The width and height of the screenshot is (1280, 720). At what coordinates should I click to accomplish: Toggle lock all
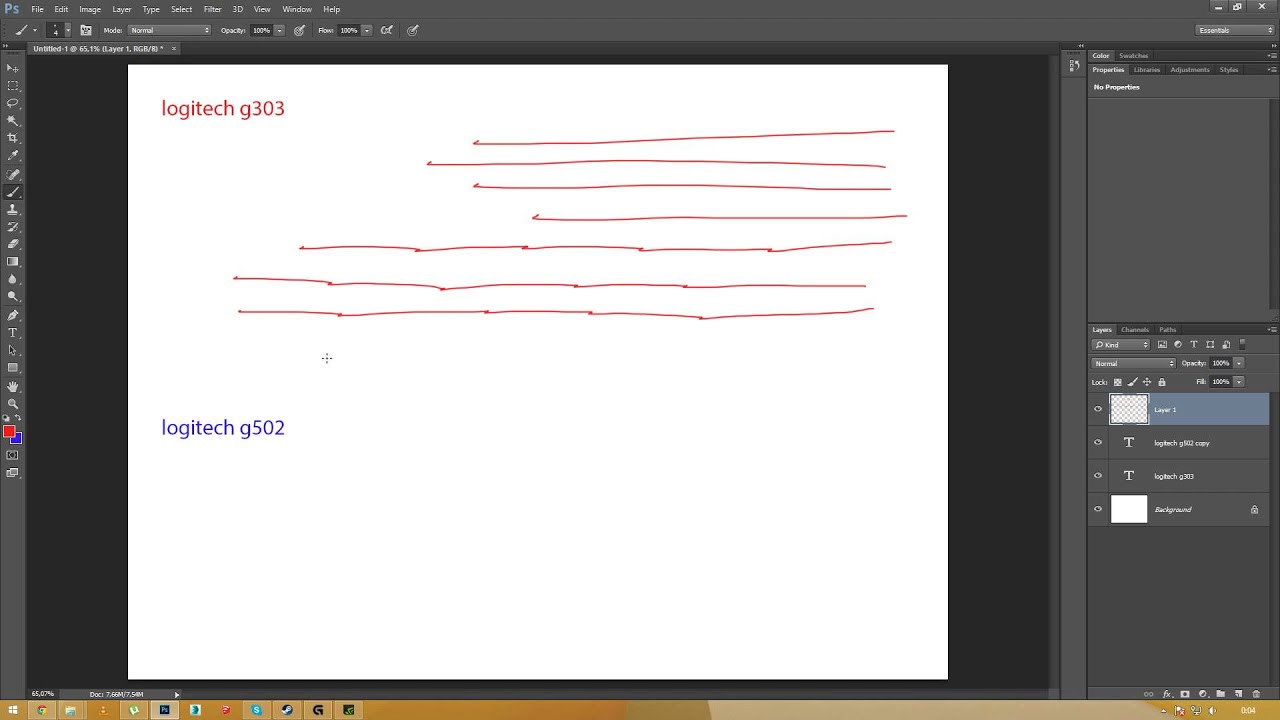[1162, 382]
